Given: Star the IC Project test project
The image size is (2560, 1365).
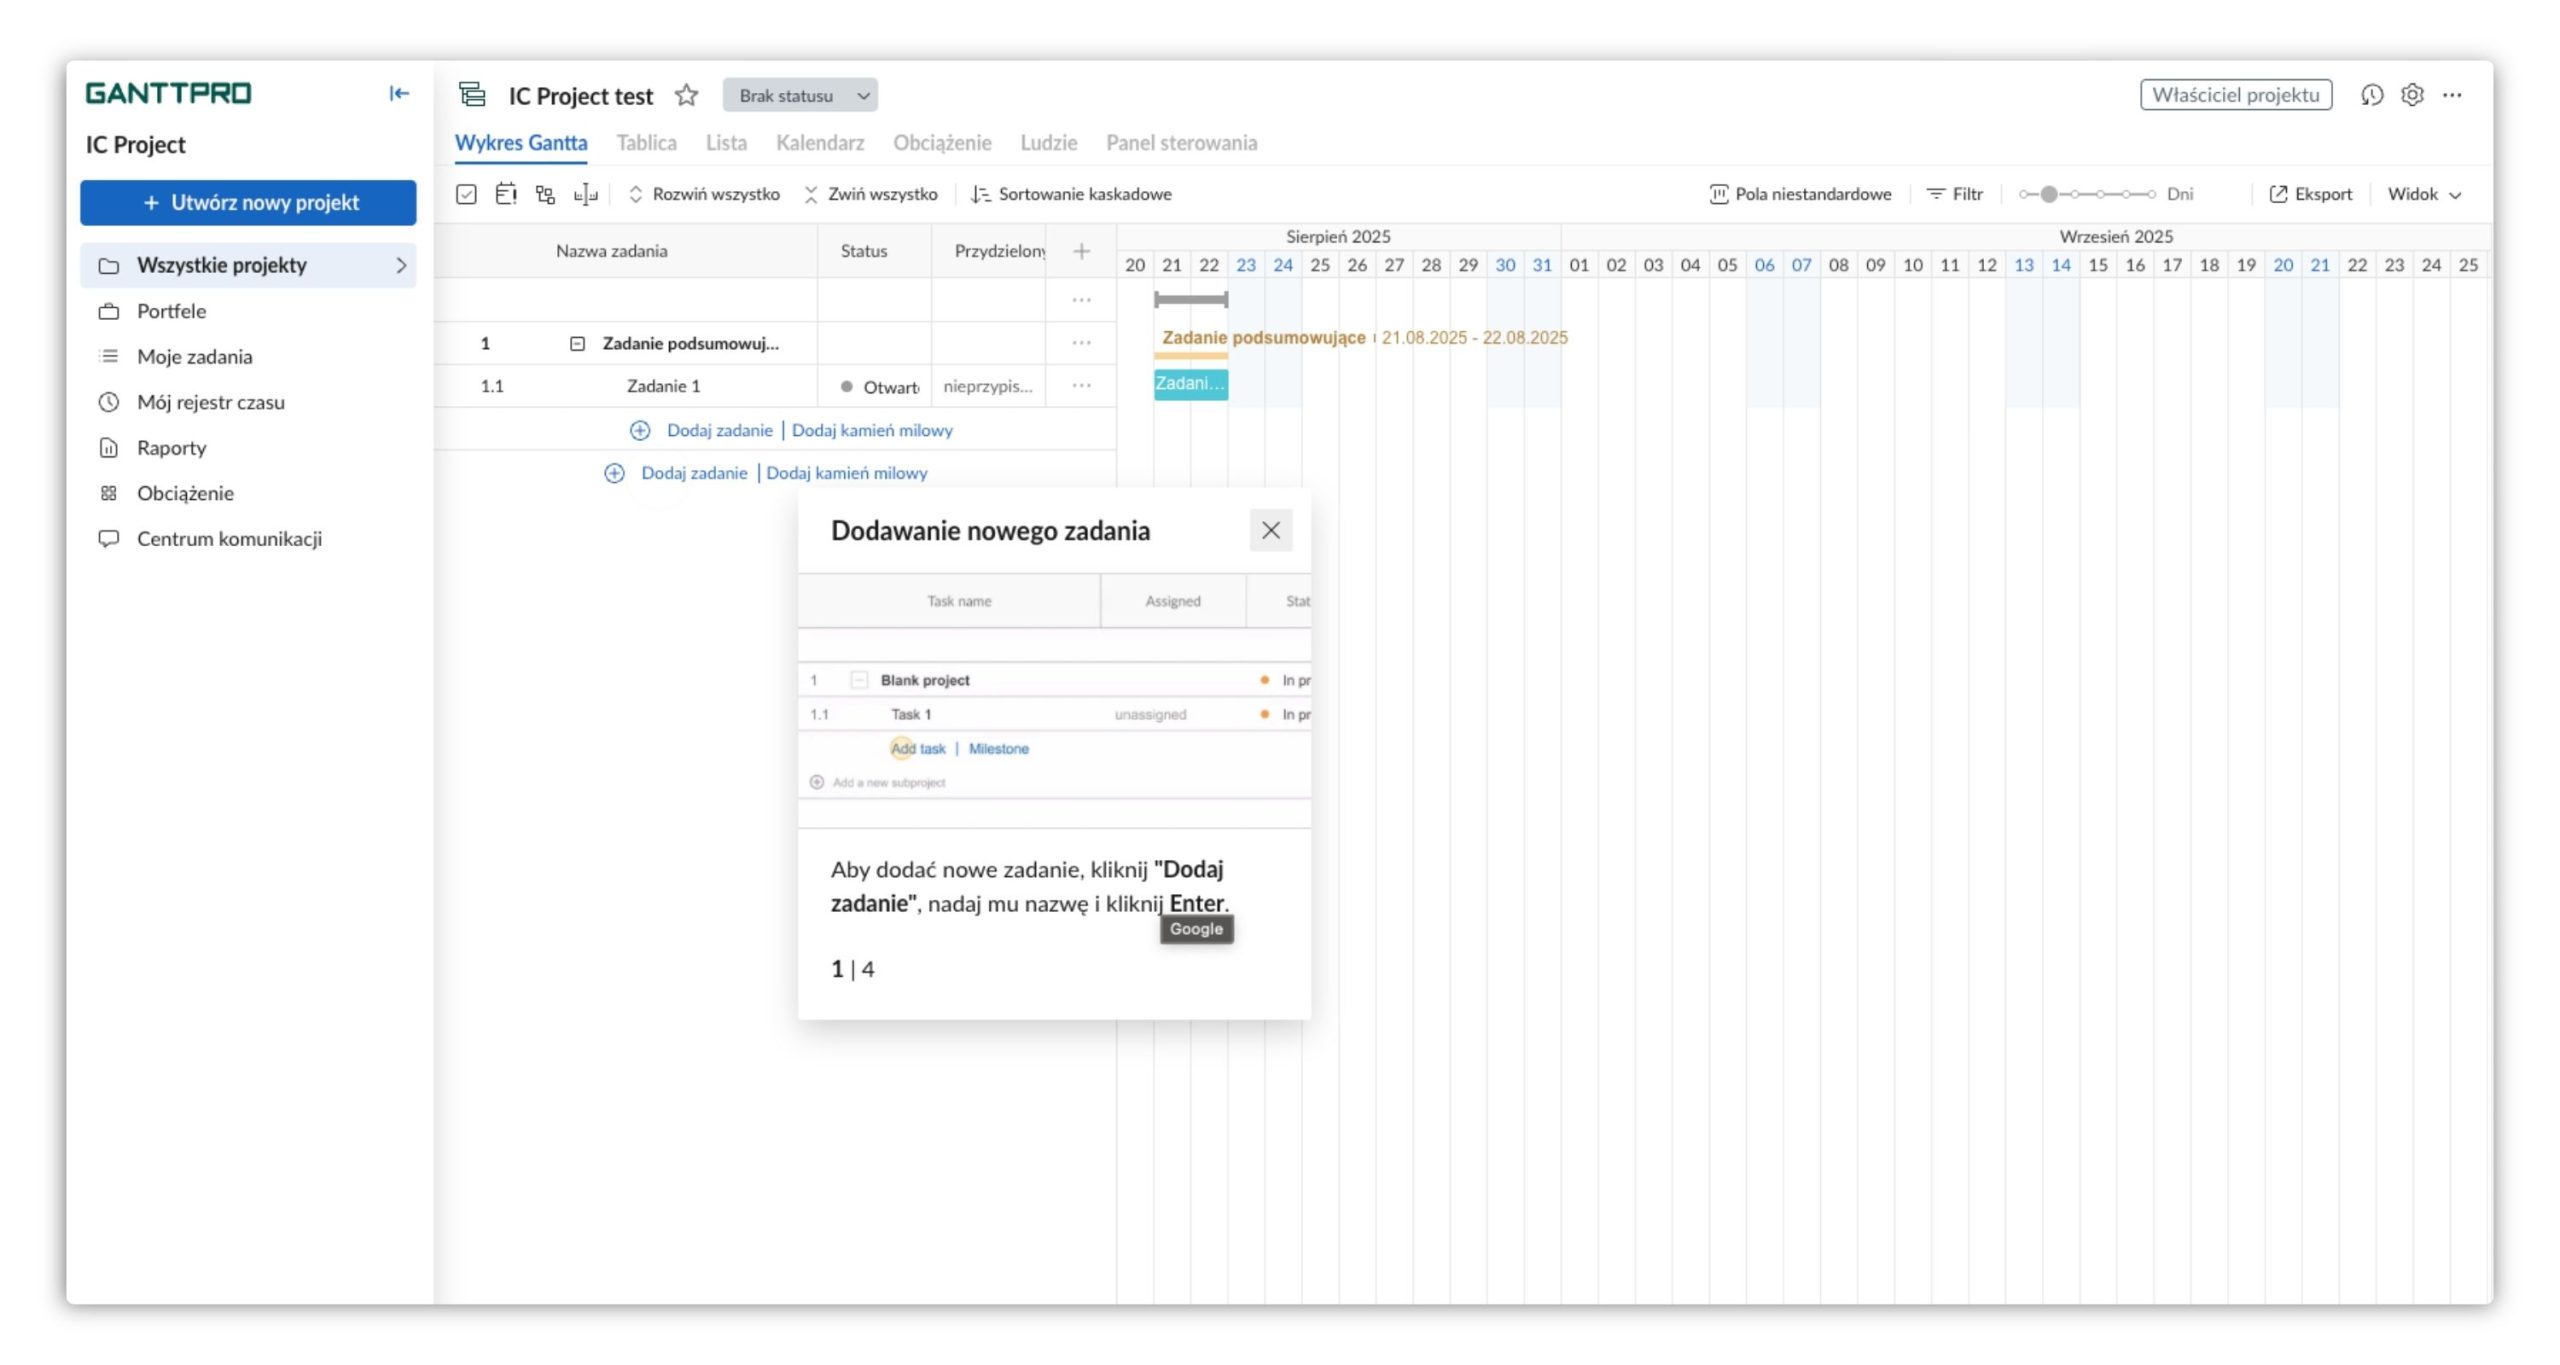Looking at the screenshot, I should coord(686,95).
